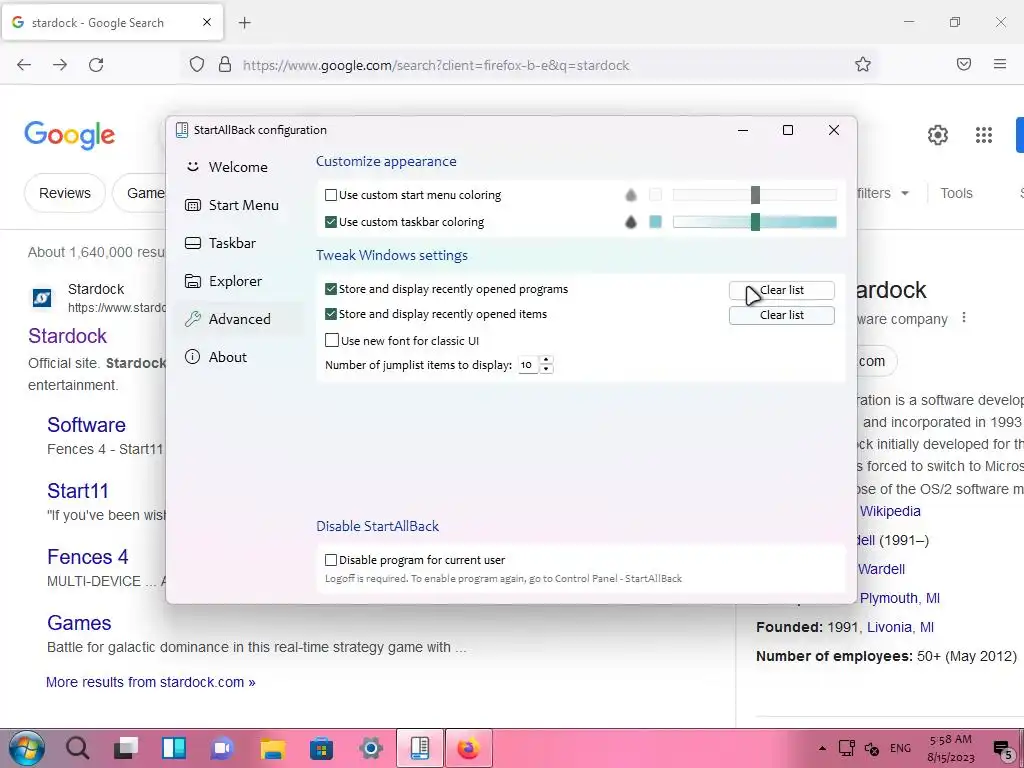
Task: Open the Fences 4 sitelink
Action: [88, 557]
